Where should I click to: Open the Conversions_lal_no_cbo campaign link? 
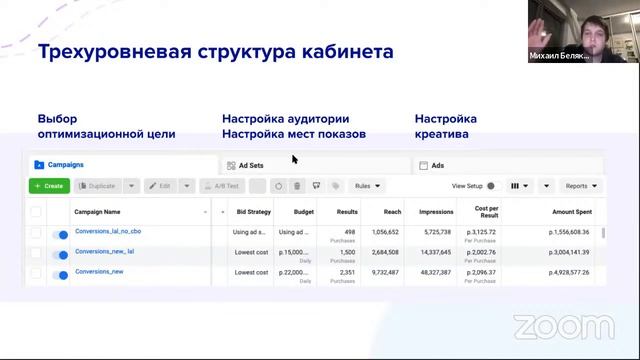[x=108, y=231]
